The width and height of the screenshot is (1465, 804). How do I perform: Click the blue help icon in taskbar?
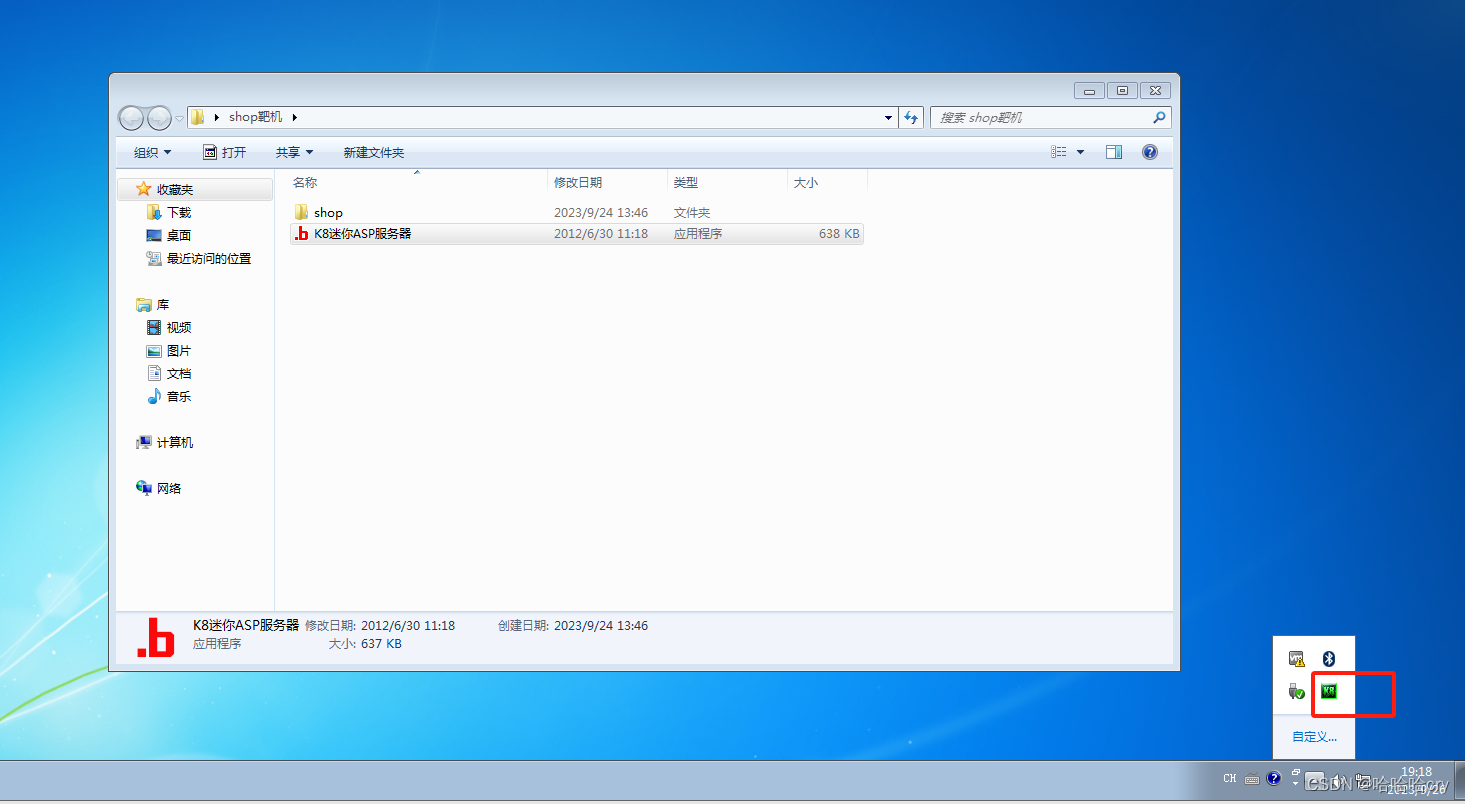(1274, 779)
